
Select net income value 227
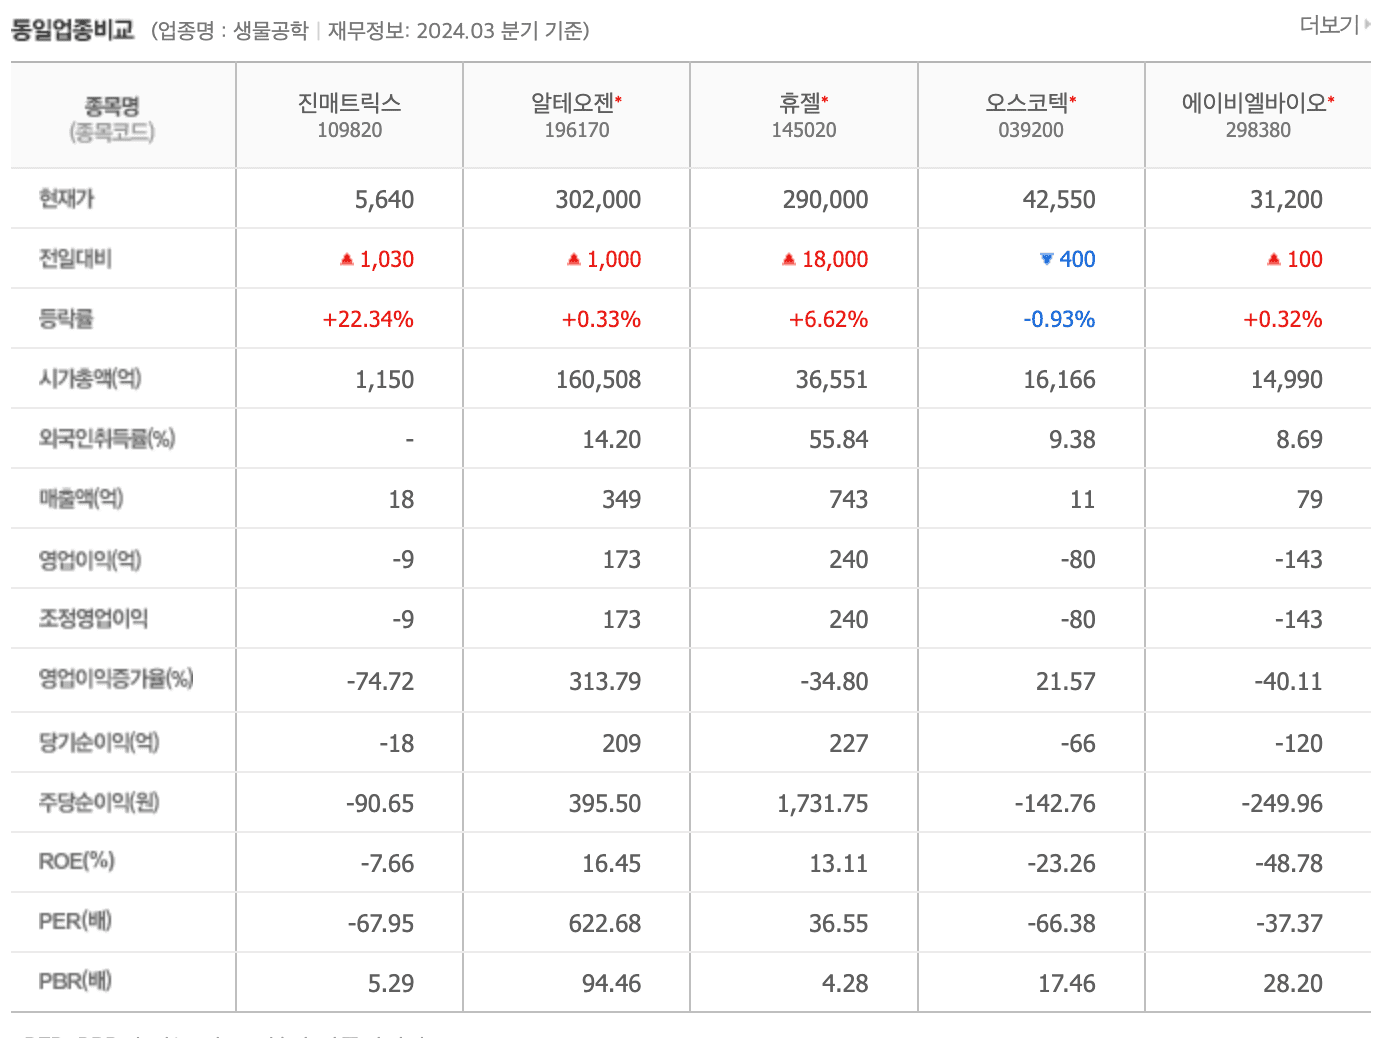click(x=848, y=744)
